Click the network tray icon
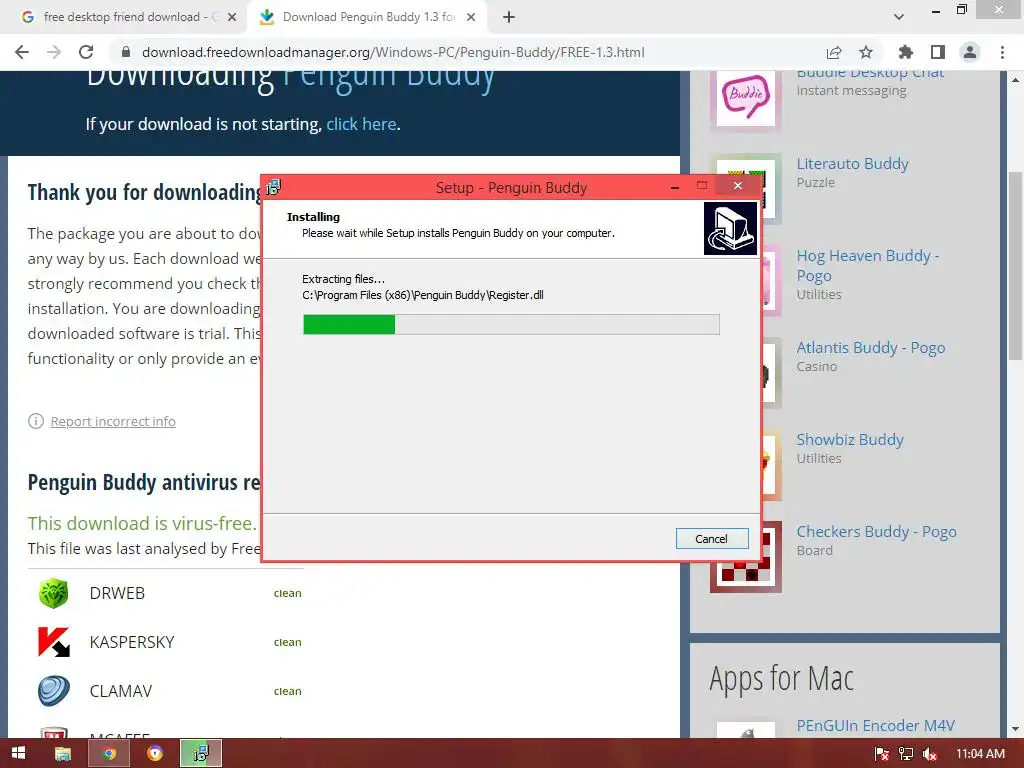 click(906, 754)
